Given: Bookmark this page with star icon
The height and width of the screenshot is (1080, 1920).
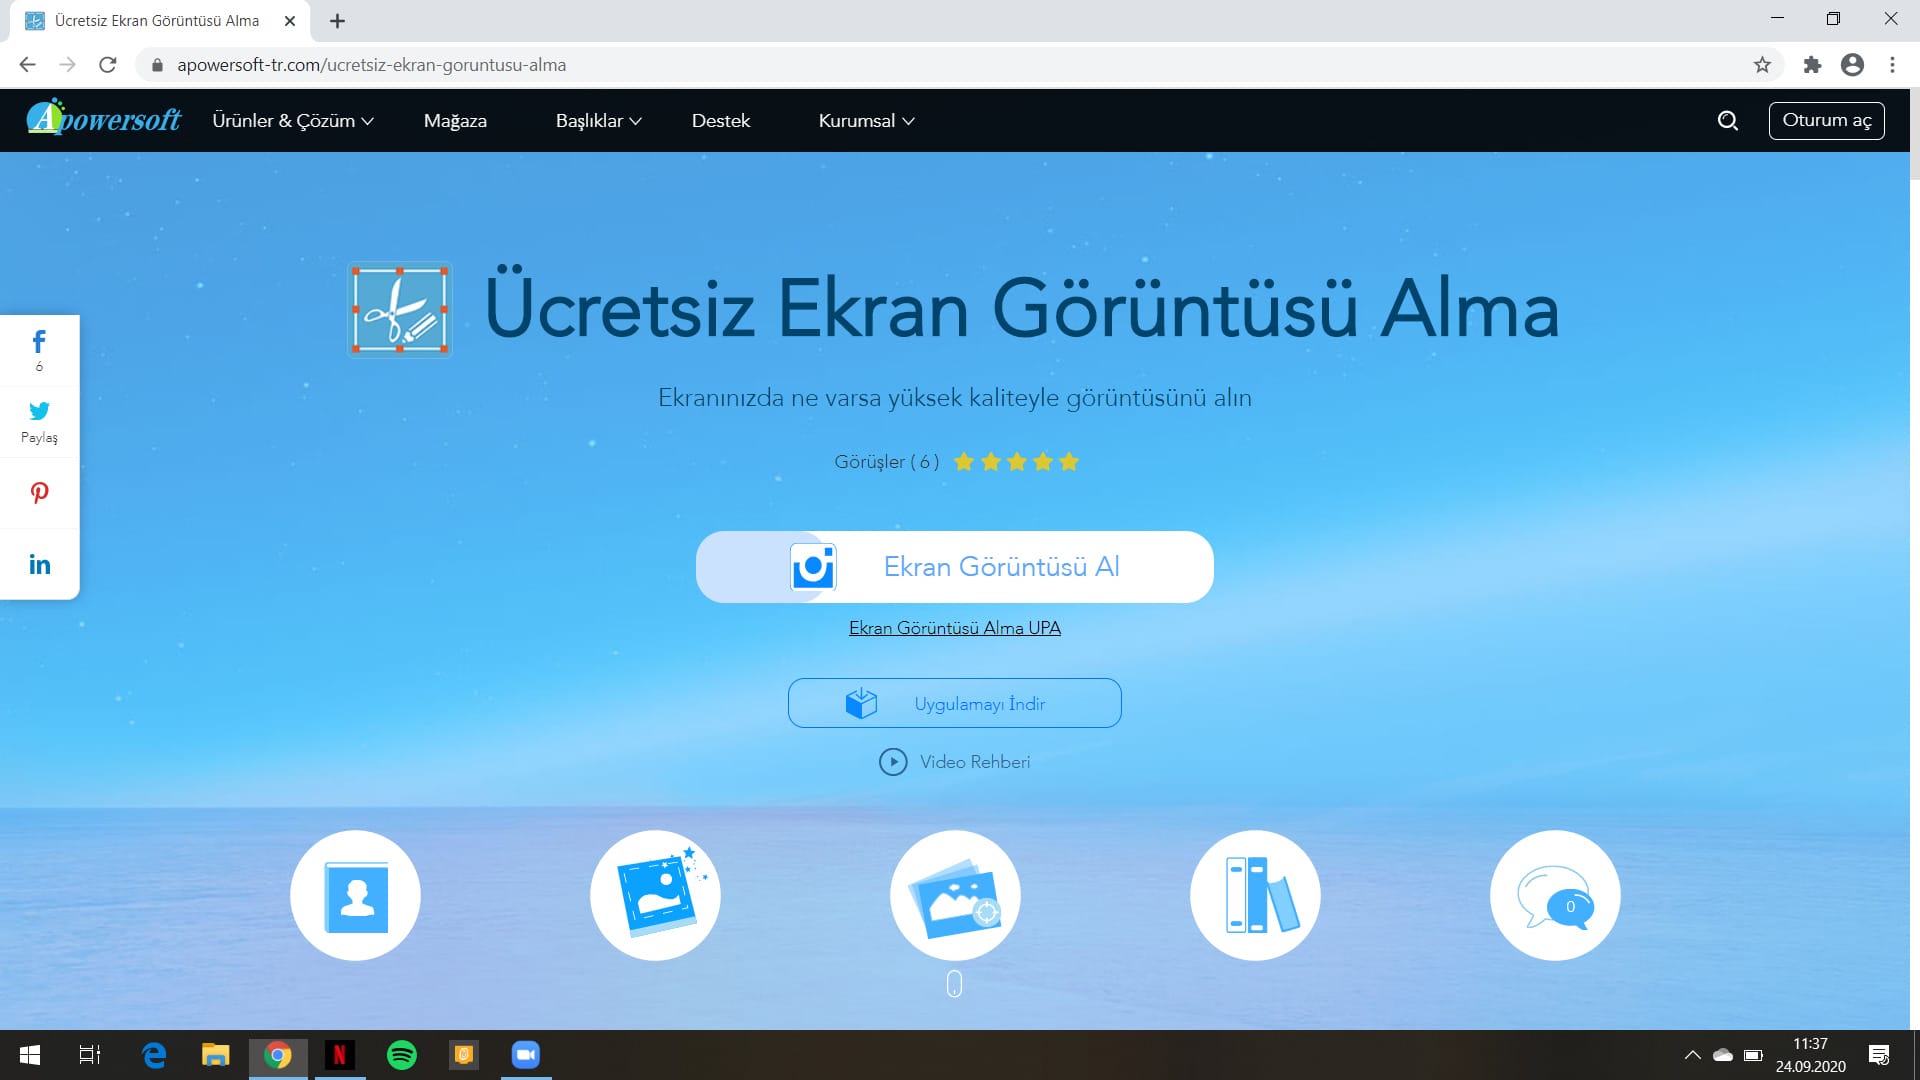Looking at the screenshot, I should click(1762, 65).
